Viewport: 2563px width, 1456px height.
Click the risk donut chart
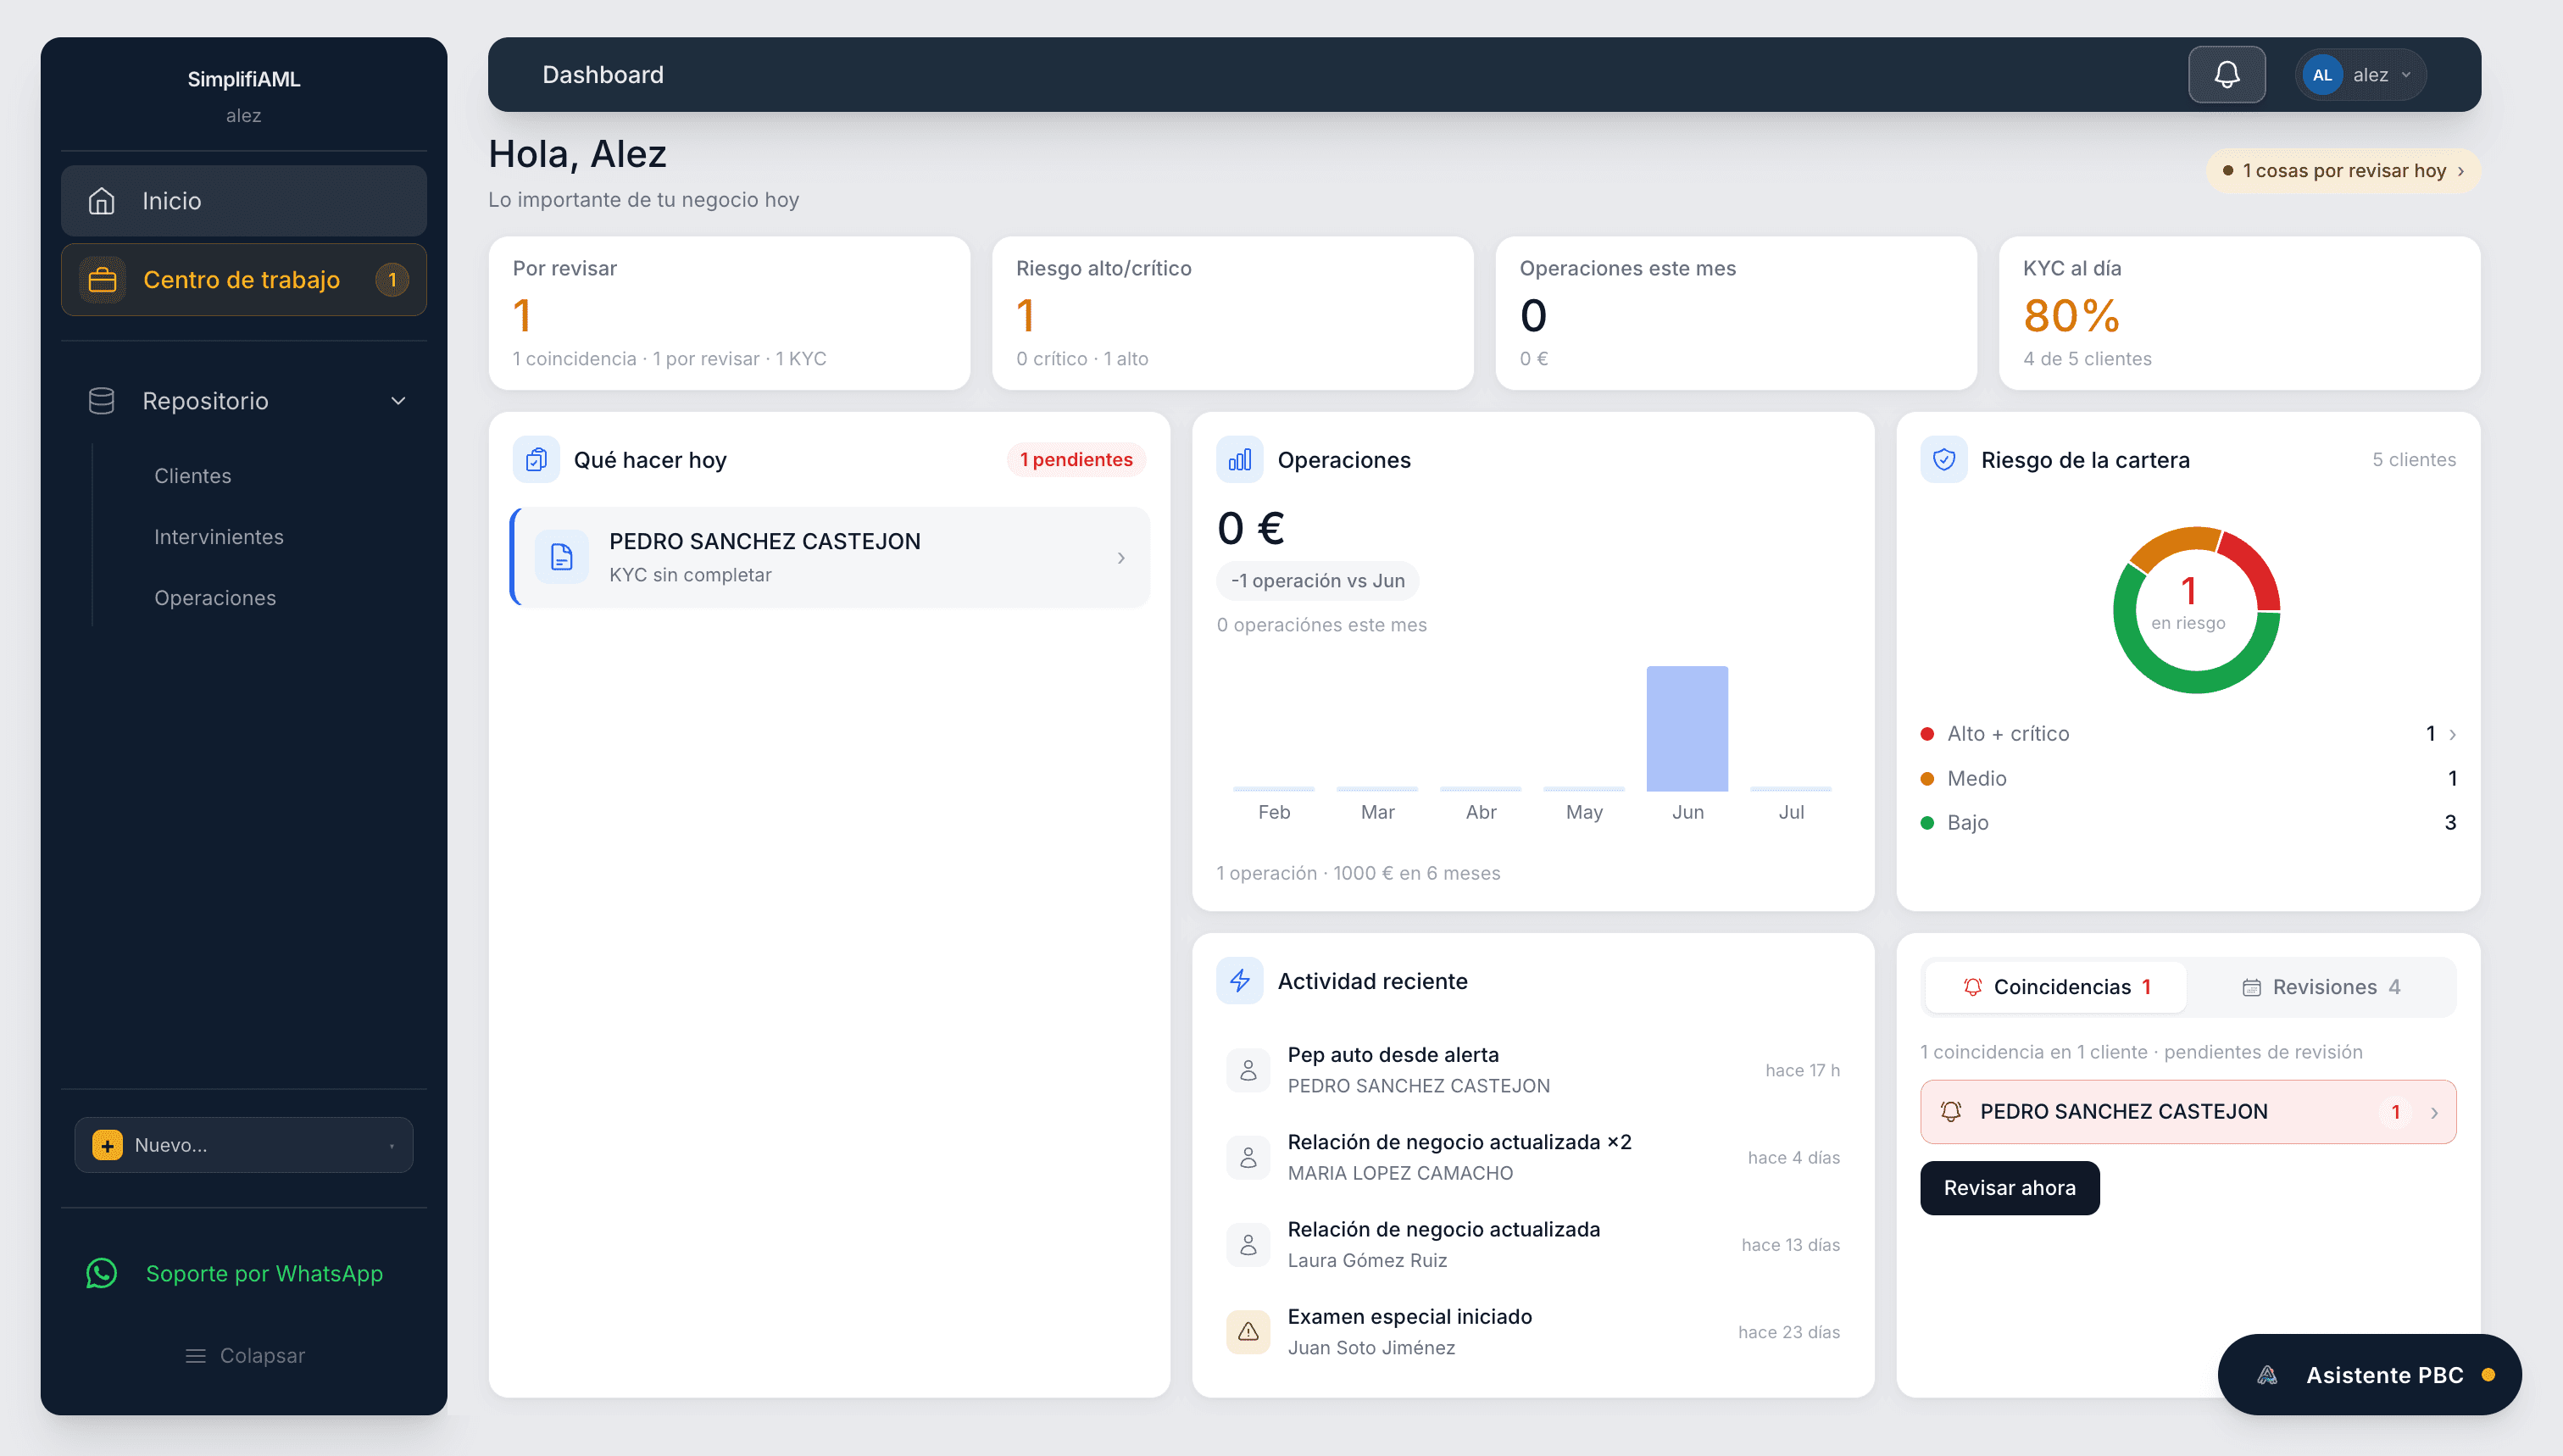(x=2196, y=609)
